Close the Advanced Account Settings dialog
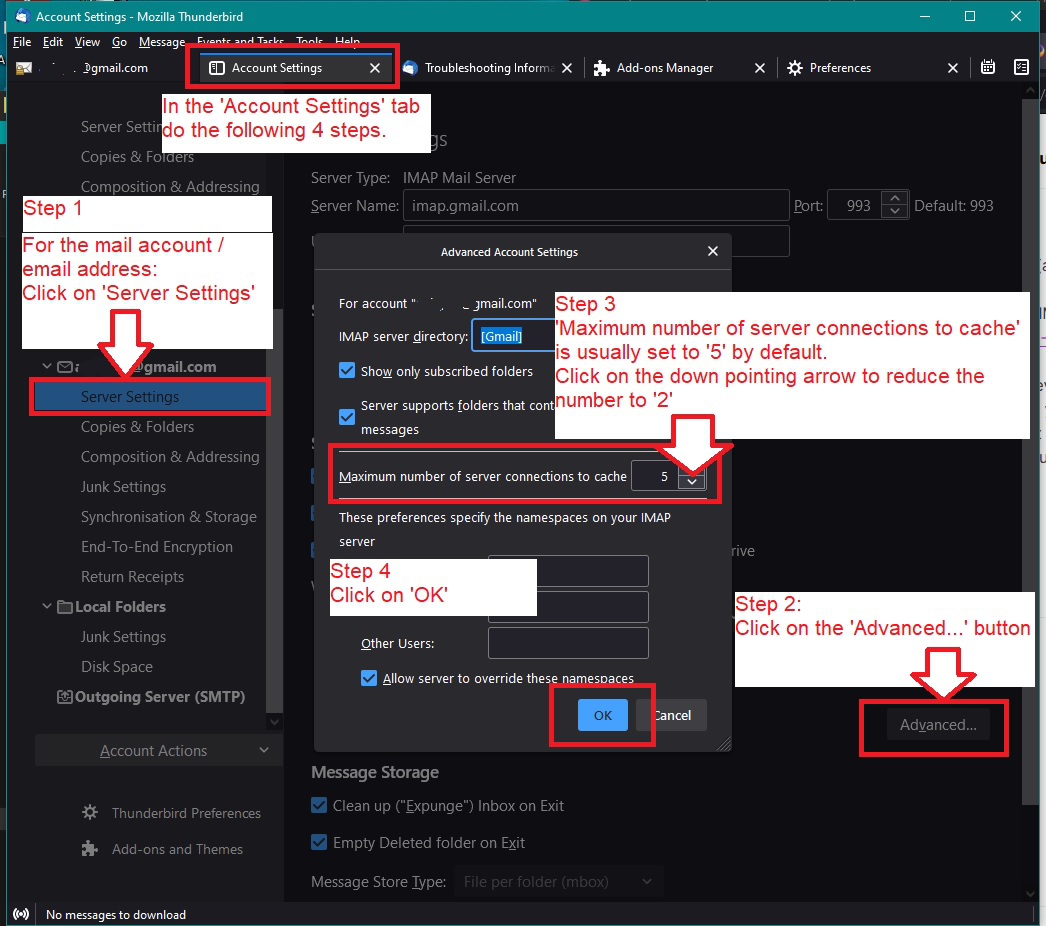Screen dimensions: 1046x926 tap(712, 252)
